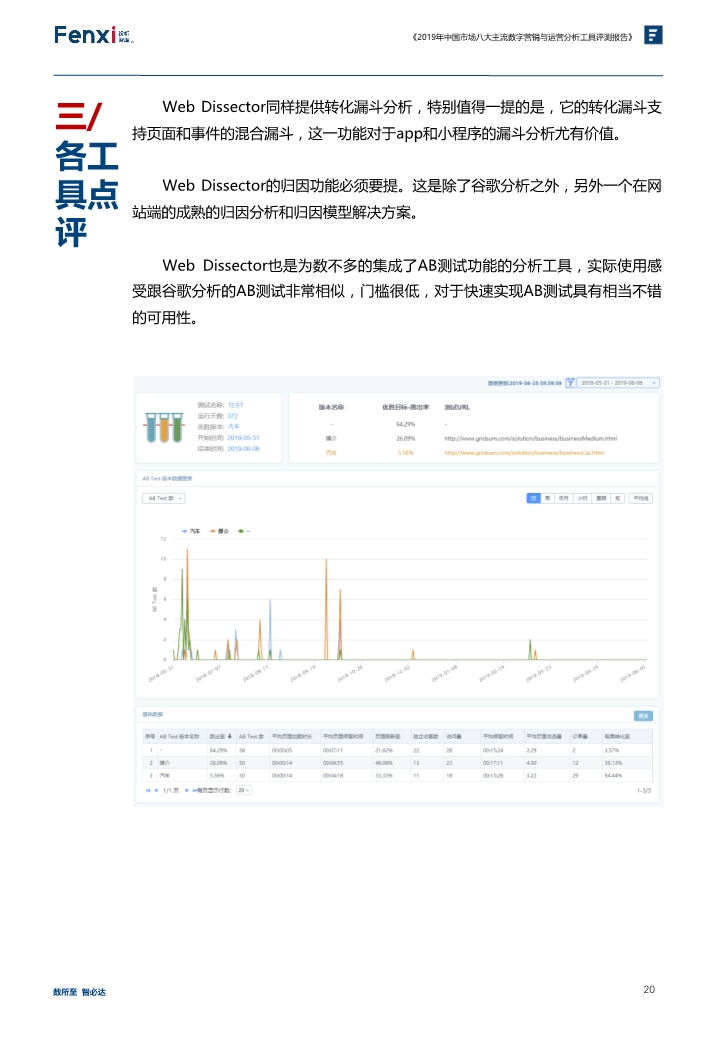Click the Fenxi logo in header
This screenshot has height=1038, width=720.
pyautogui.click(x=93, y=34)
